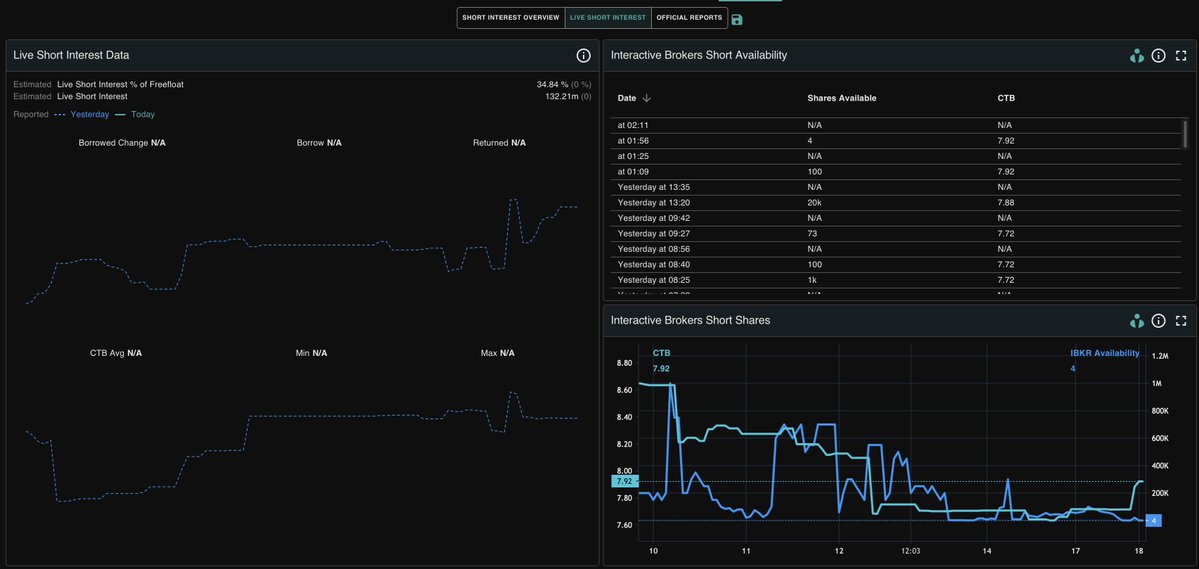Show info for Interactive Brokers Short Availability

click(x=1158, y=55)
